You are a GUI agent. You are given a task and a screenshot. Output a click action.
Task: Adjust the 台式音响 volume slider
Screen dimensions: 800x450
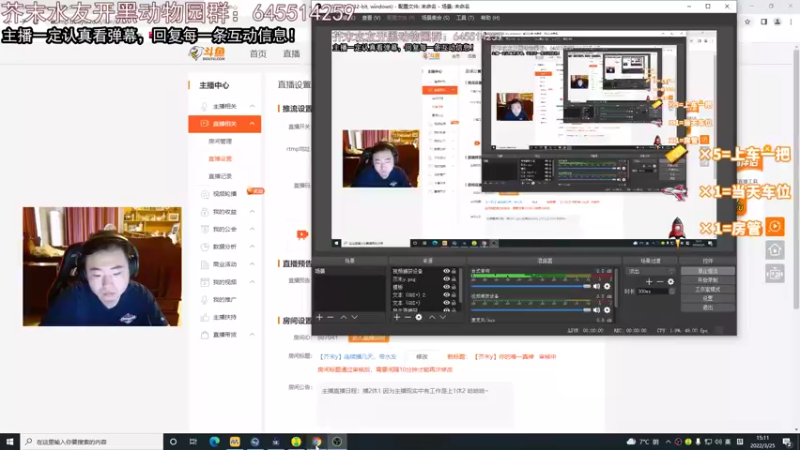(531, 286)
